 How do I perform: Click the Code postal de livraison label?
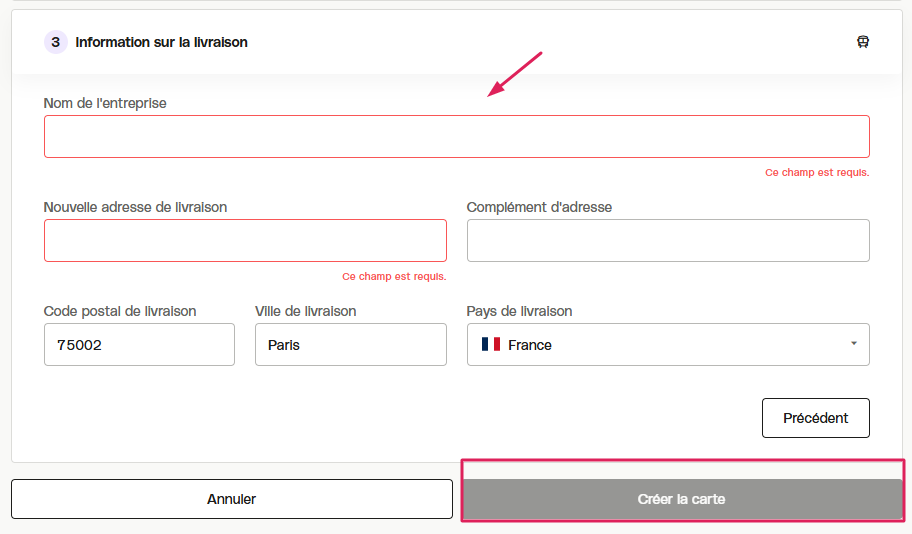click(120, 311)
